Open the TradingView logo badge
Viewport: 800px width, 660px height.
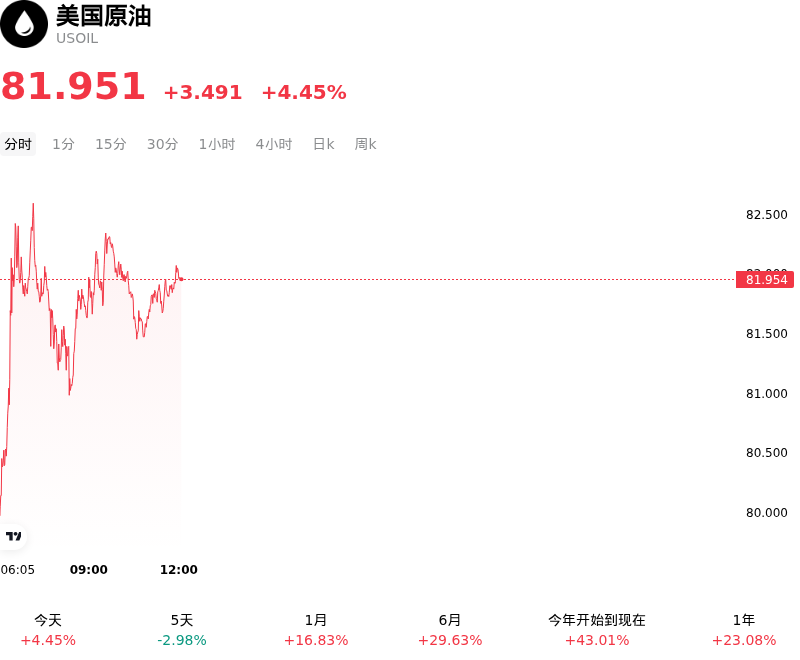tap(13, 536)
